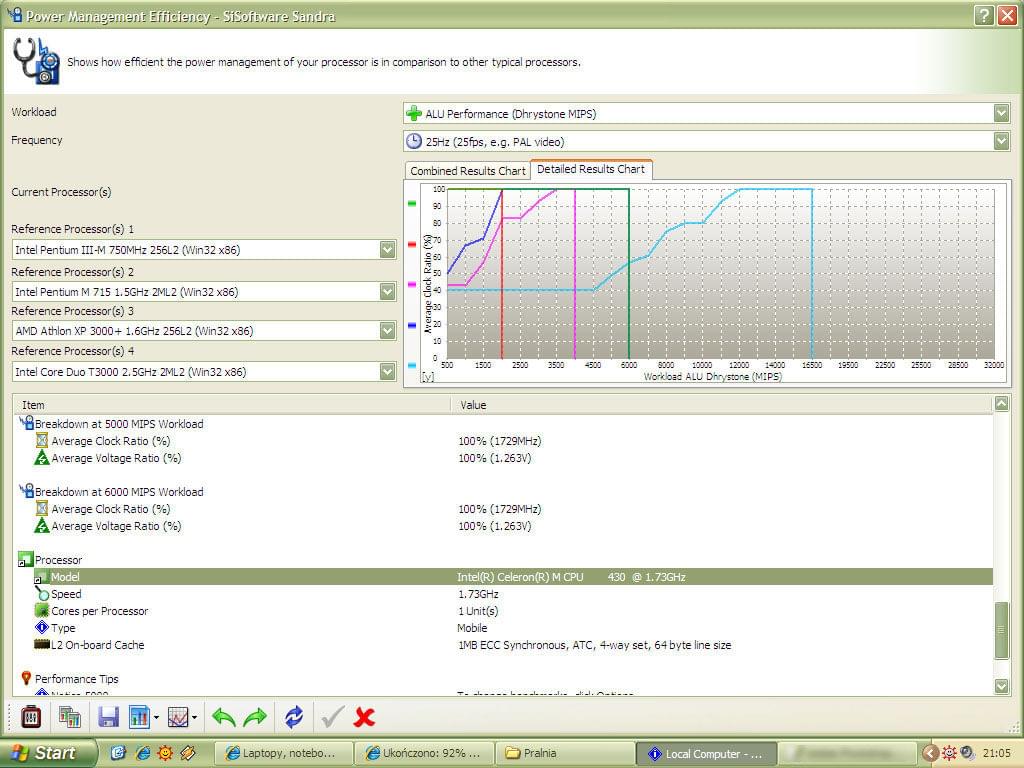Save results using the floppy disk icon
The width and height of the screenshot is (1024, 768).
(x=108, y=716)
